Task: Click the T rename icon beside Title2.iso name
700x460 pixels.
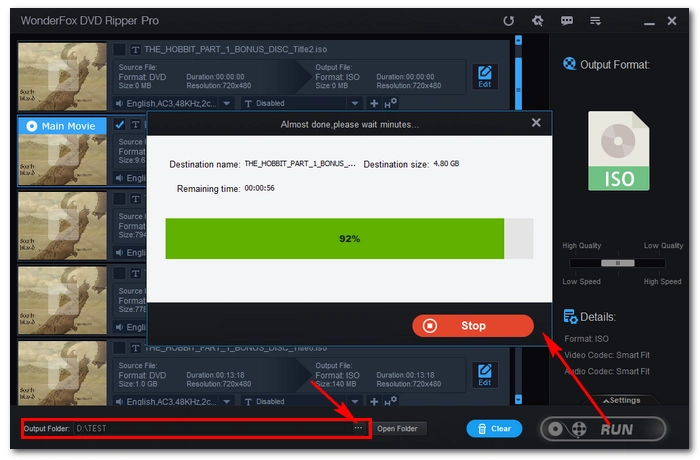Action: tap(135, 49)
